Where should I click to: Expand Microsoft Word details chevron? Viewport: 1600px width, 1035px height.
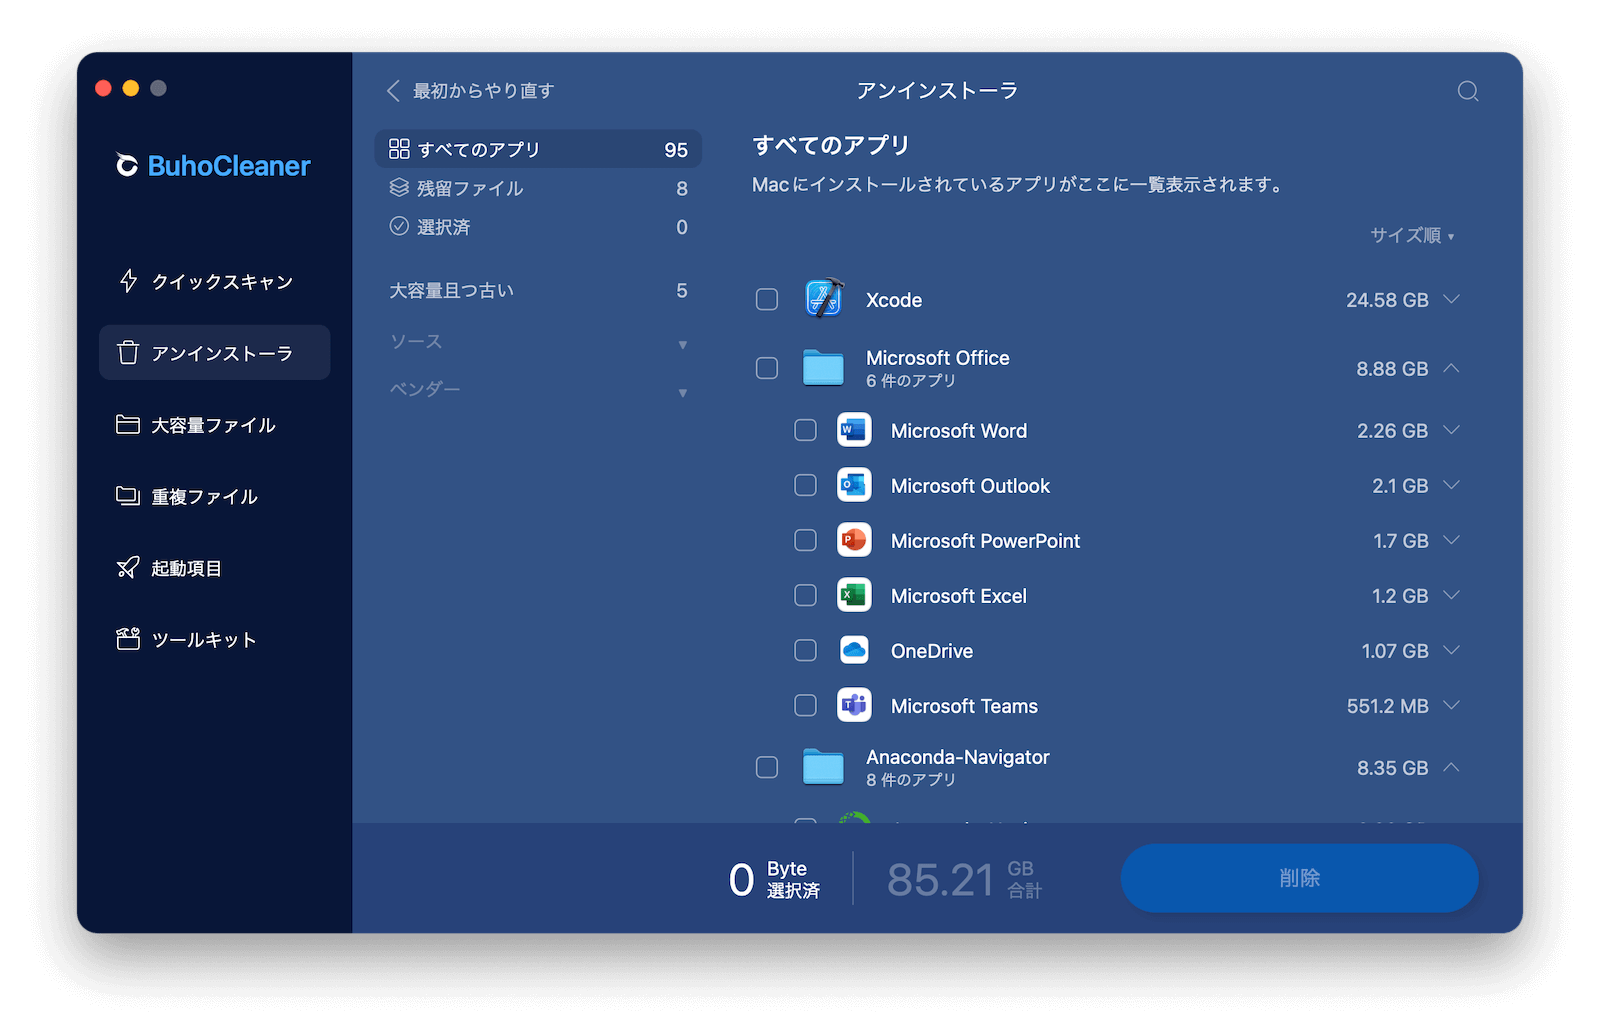click(x=1452, y=430)
